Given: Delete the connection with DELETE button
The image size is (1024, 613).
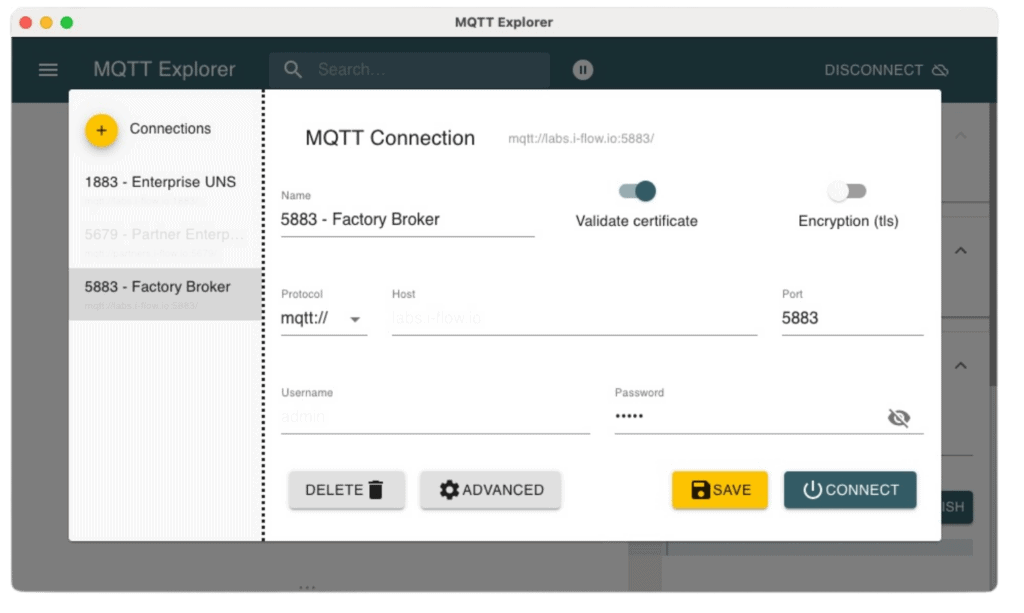Looking at the screenshot, I should 346,490.
